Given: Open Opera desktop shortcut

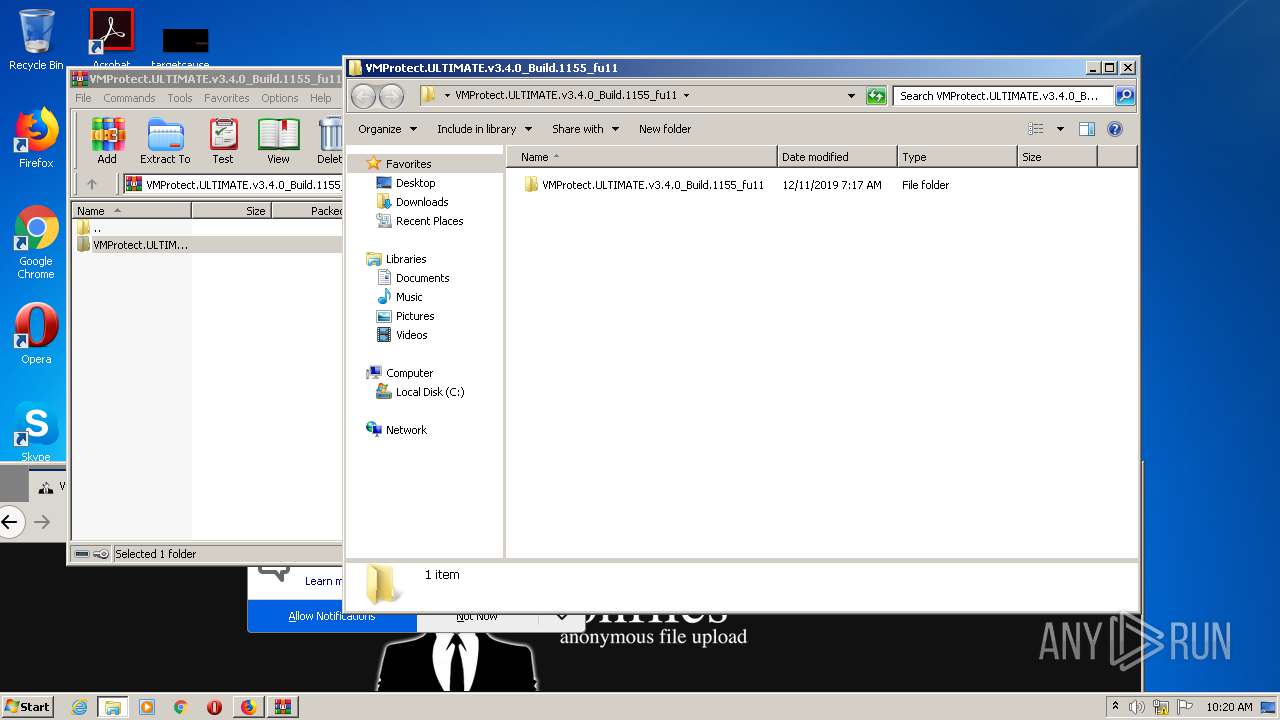Looking at the screenshot, I should click(x=36, y=334).
